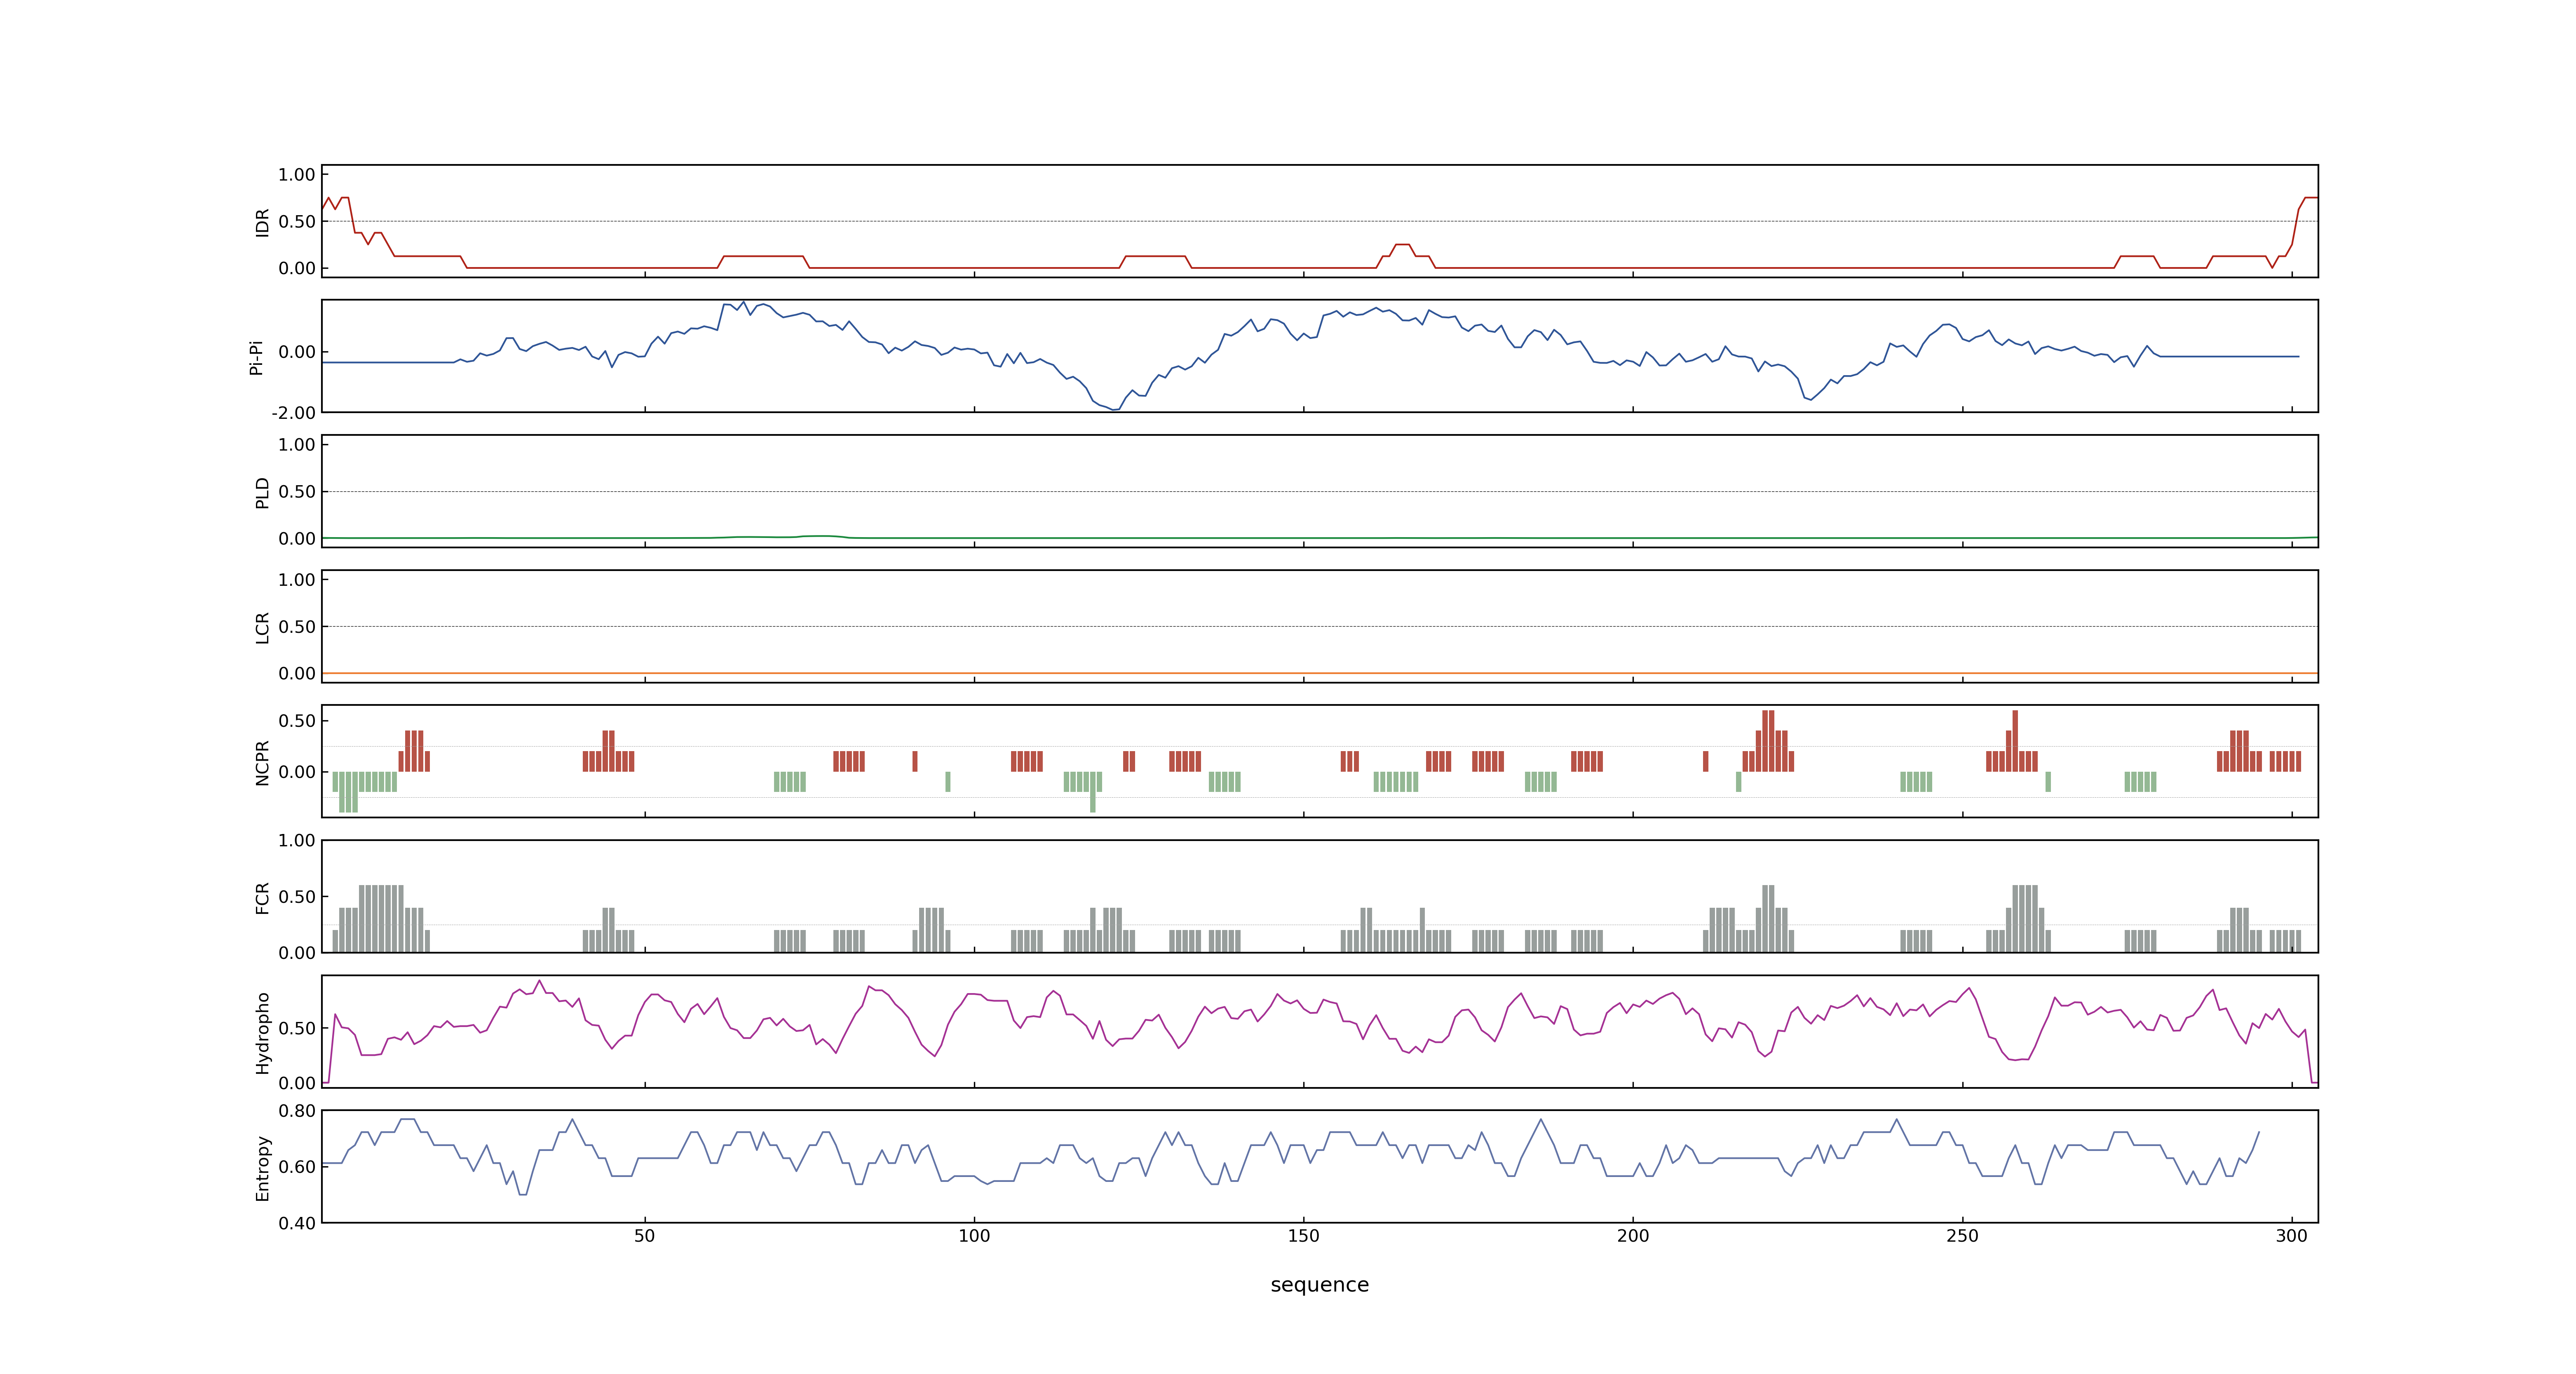
Task: Select the x-axis tick label 300
Action: [x=2292, y=1236]
